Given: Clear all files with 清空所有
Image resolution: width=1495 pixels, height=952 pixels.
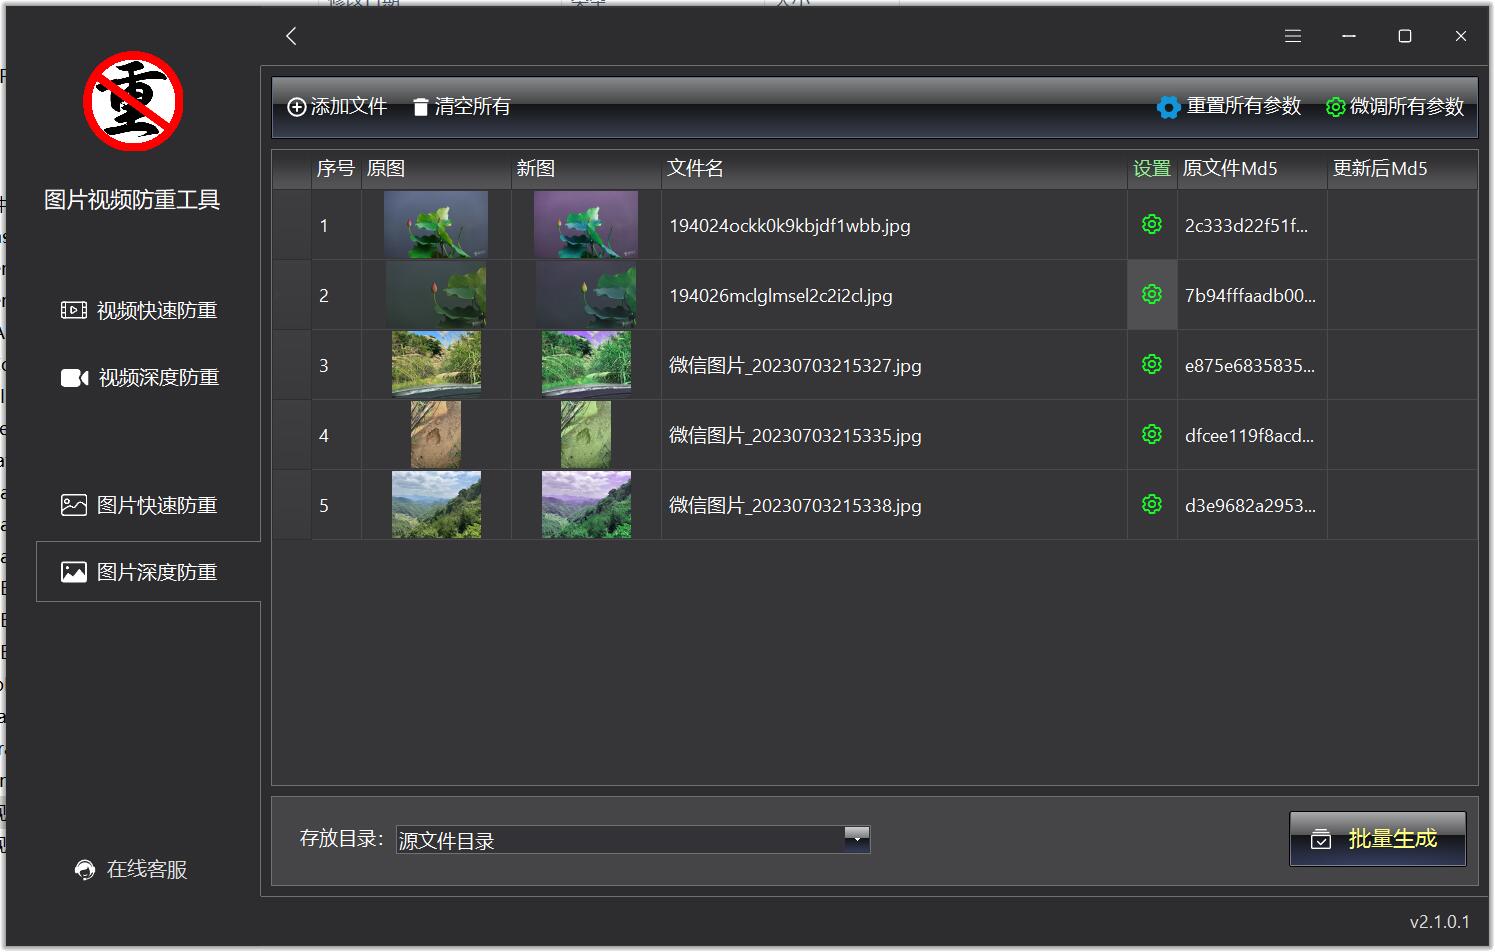Looking at the screenshot, I should click(461, 107).
